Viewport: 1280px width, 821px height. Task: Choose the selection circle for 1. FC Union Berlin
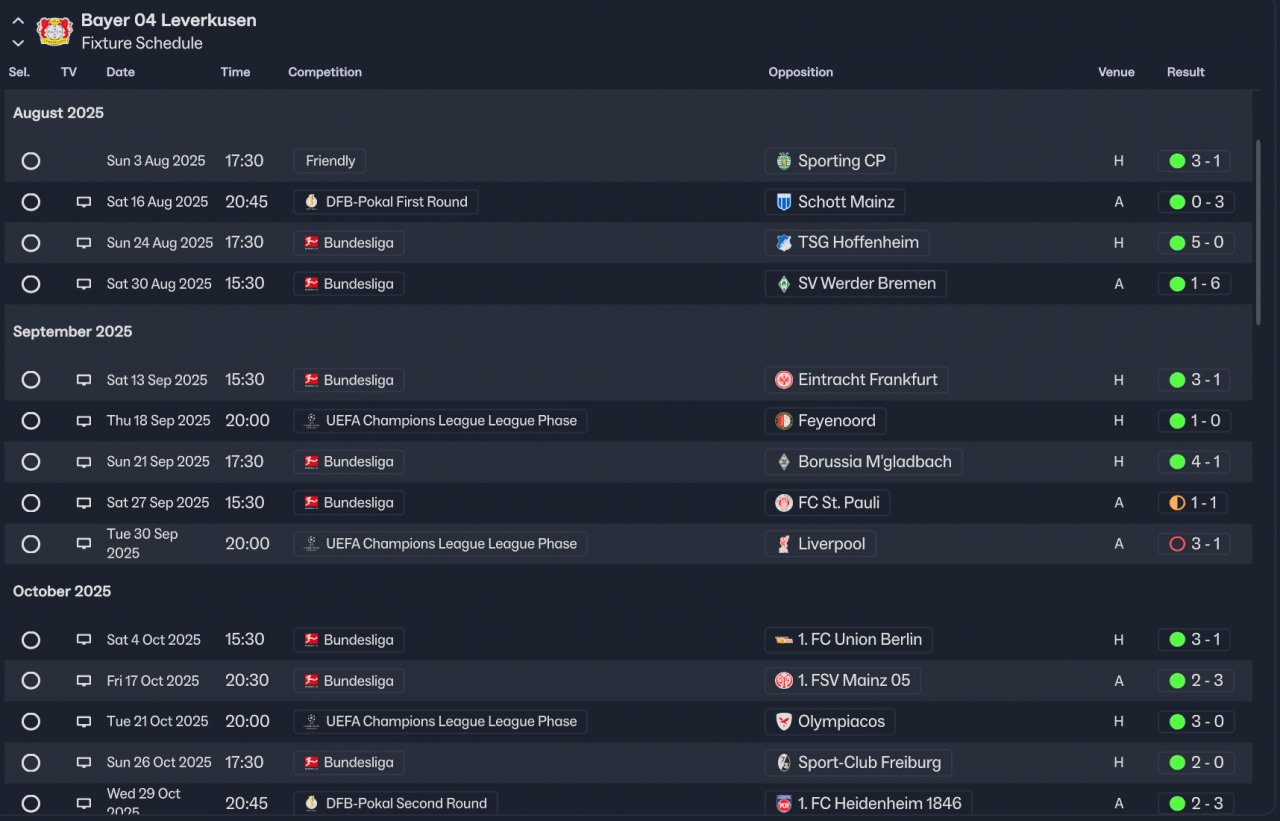[31, 640]
